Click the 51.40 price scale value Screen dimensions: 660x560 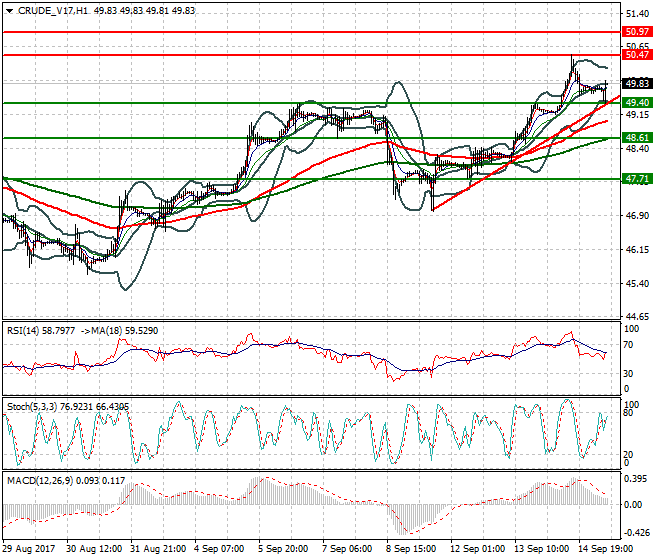tap(637, 14)
